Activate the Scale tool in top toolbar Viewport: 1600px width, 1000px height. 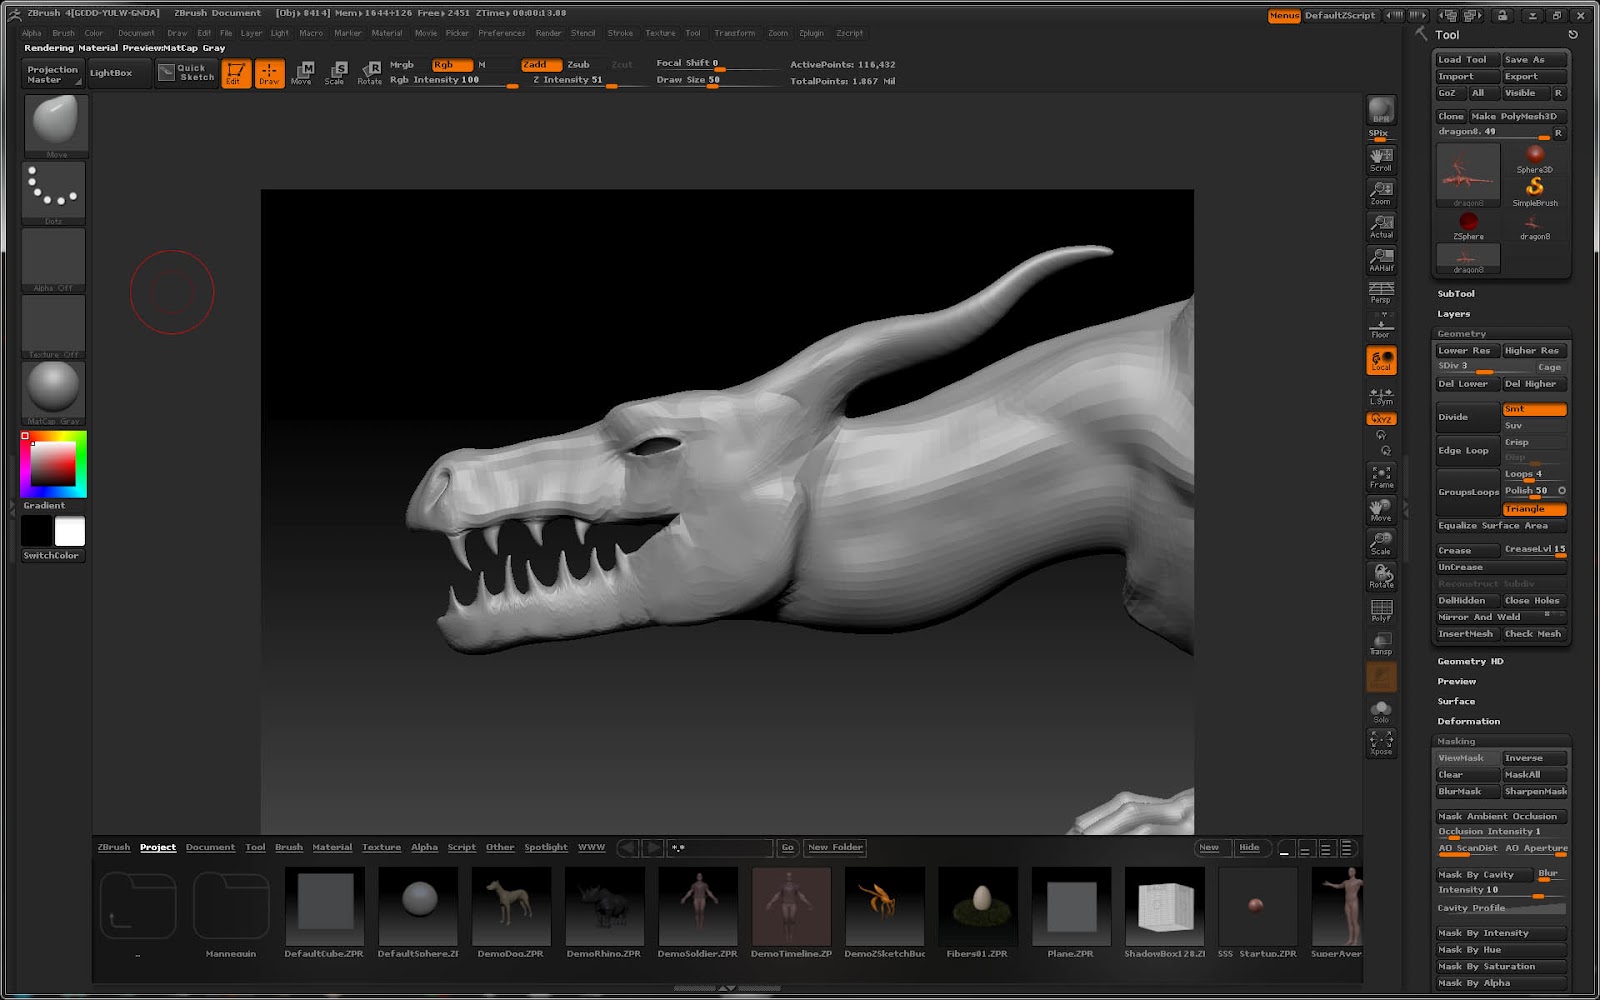coord(335,72)
